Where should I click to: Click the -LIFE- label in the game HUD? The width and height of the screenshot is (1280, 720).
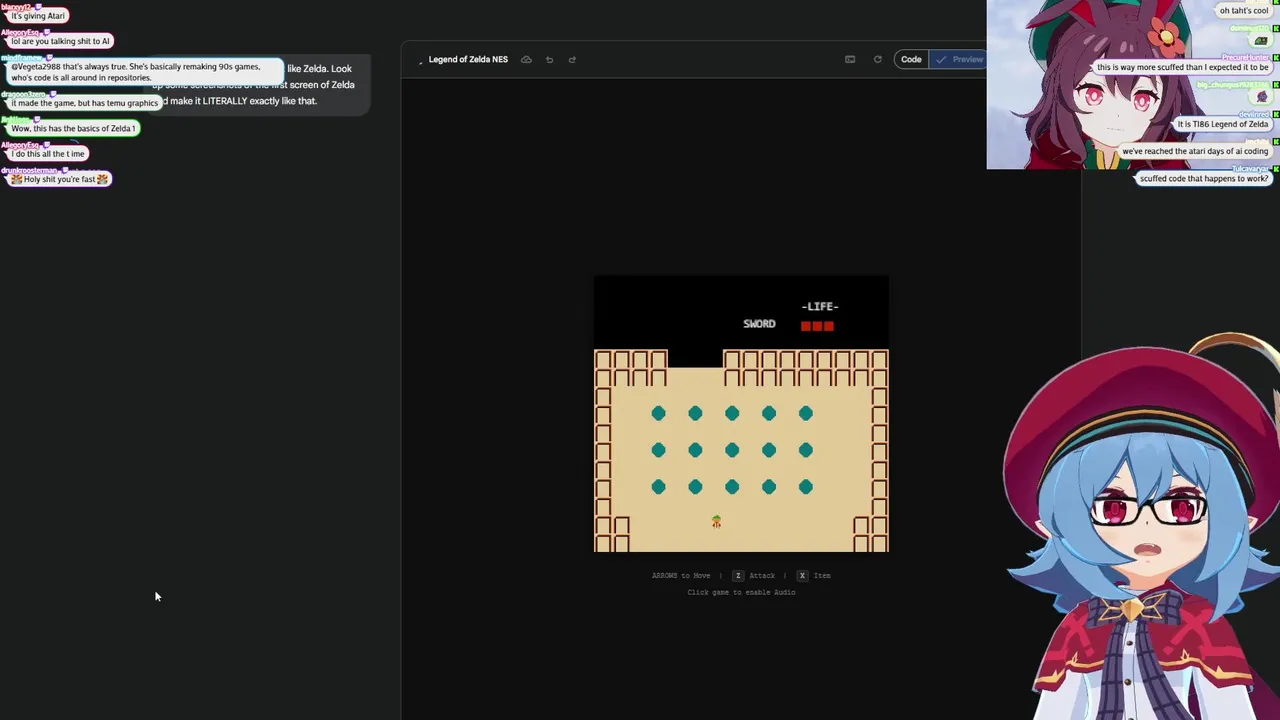(x=820, y=306)
